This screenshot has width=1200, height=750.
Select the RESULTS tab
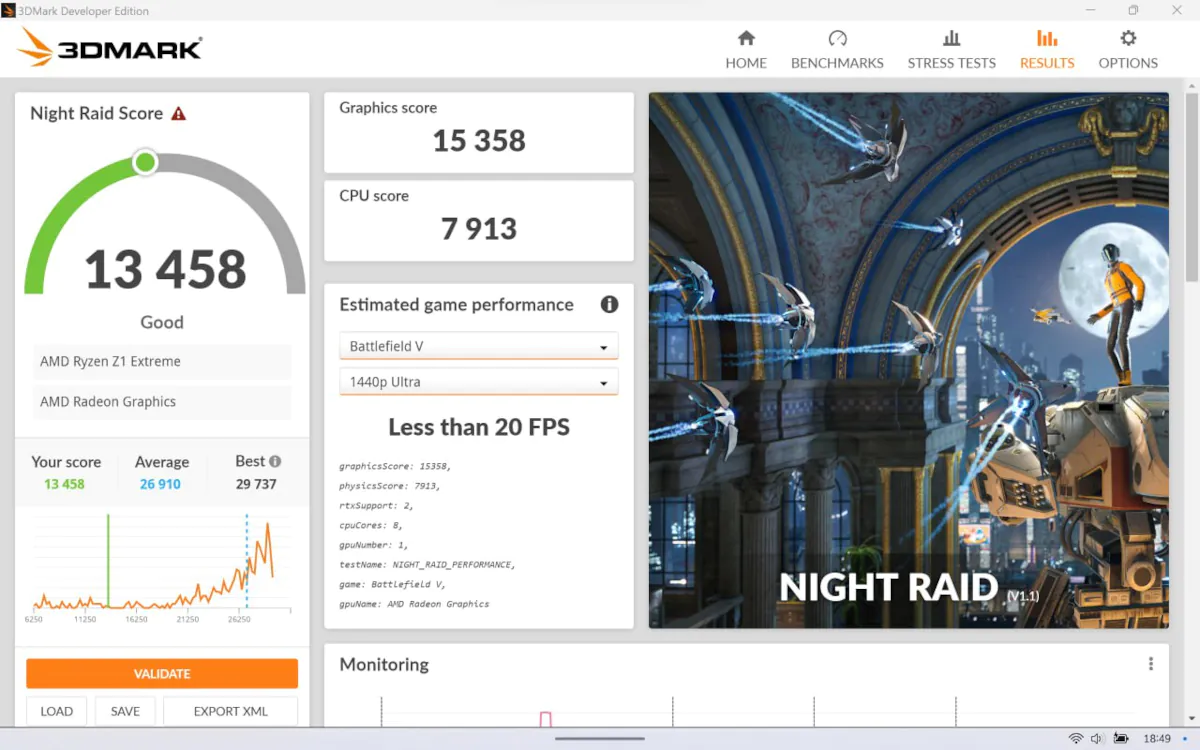(1047, 50)
